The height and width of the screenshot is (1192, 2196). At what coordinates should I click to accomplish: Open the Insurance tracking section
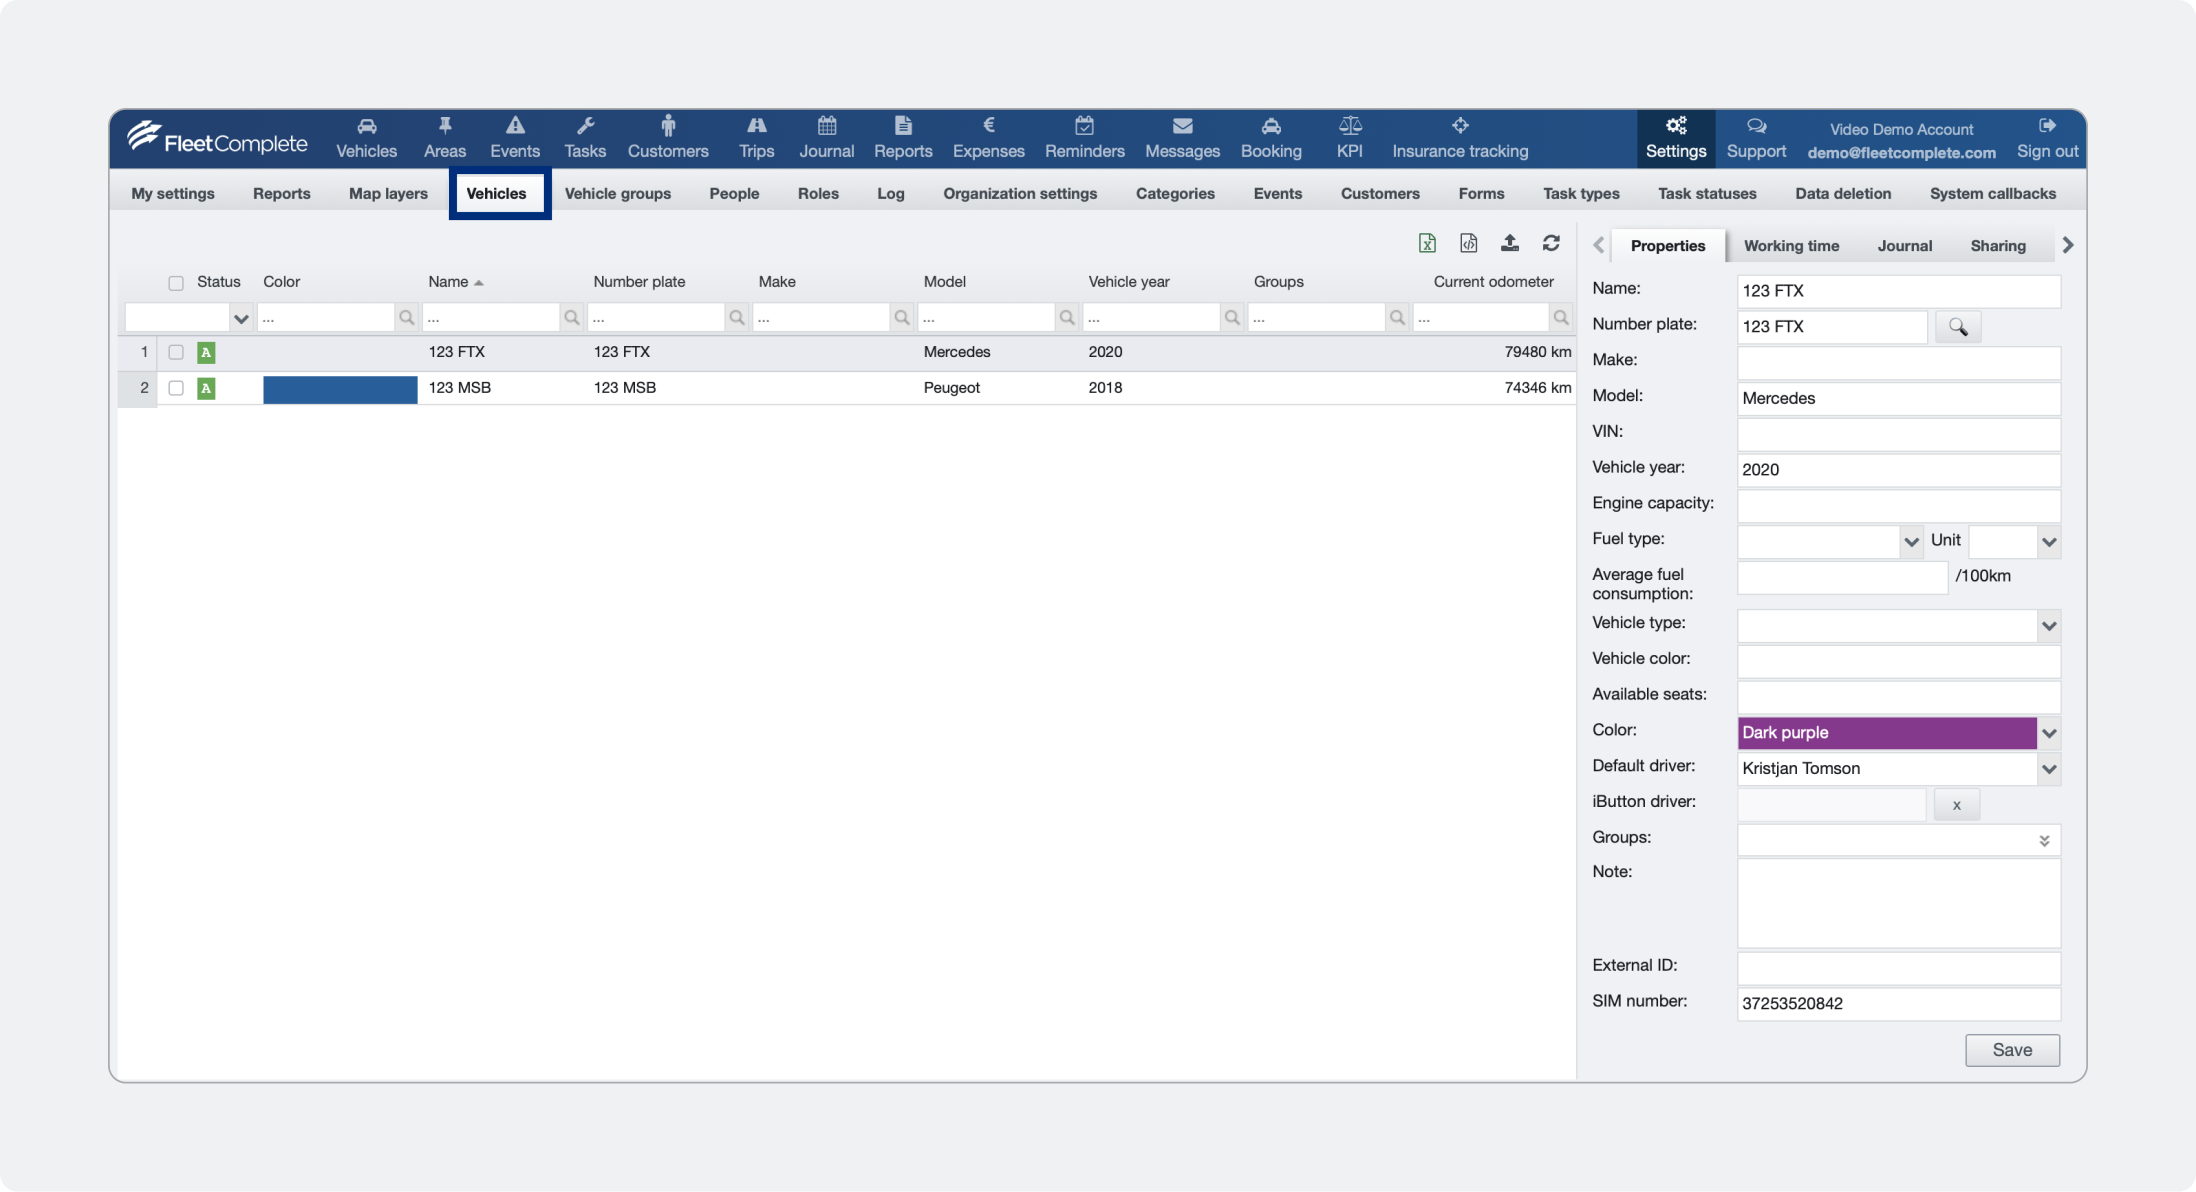coord(1459,137)
